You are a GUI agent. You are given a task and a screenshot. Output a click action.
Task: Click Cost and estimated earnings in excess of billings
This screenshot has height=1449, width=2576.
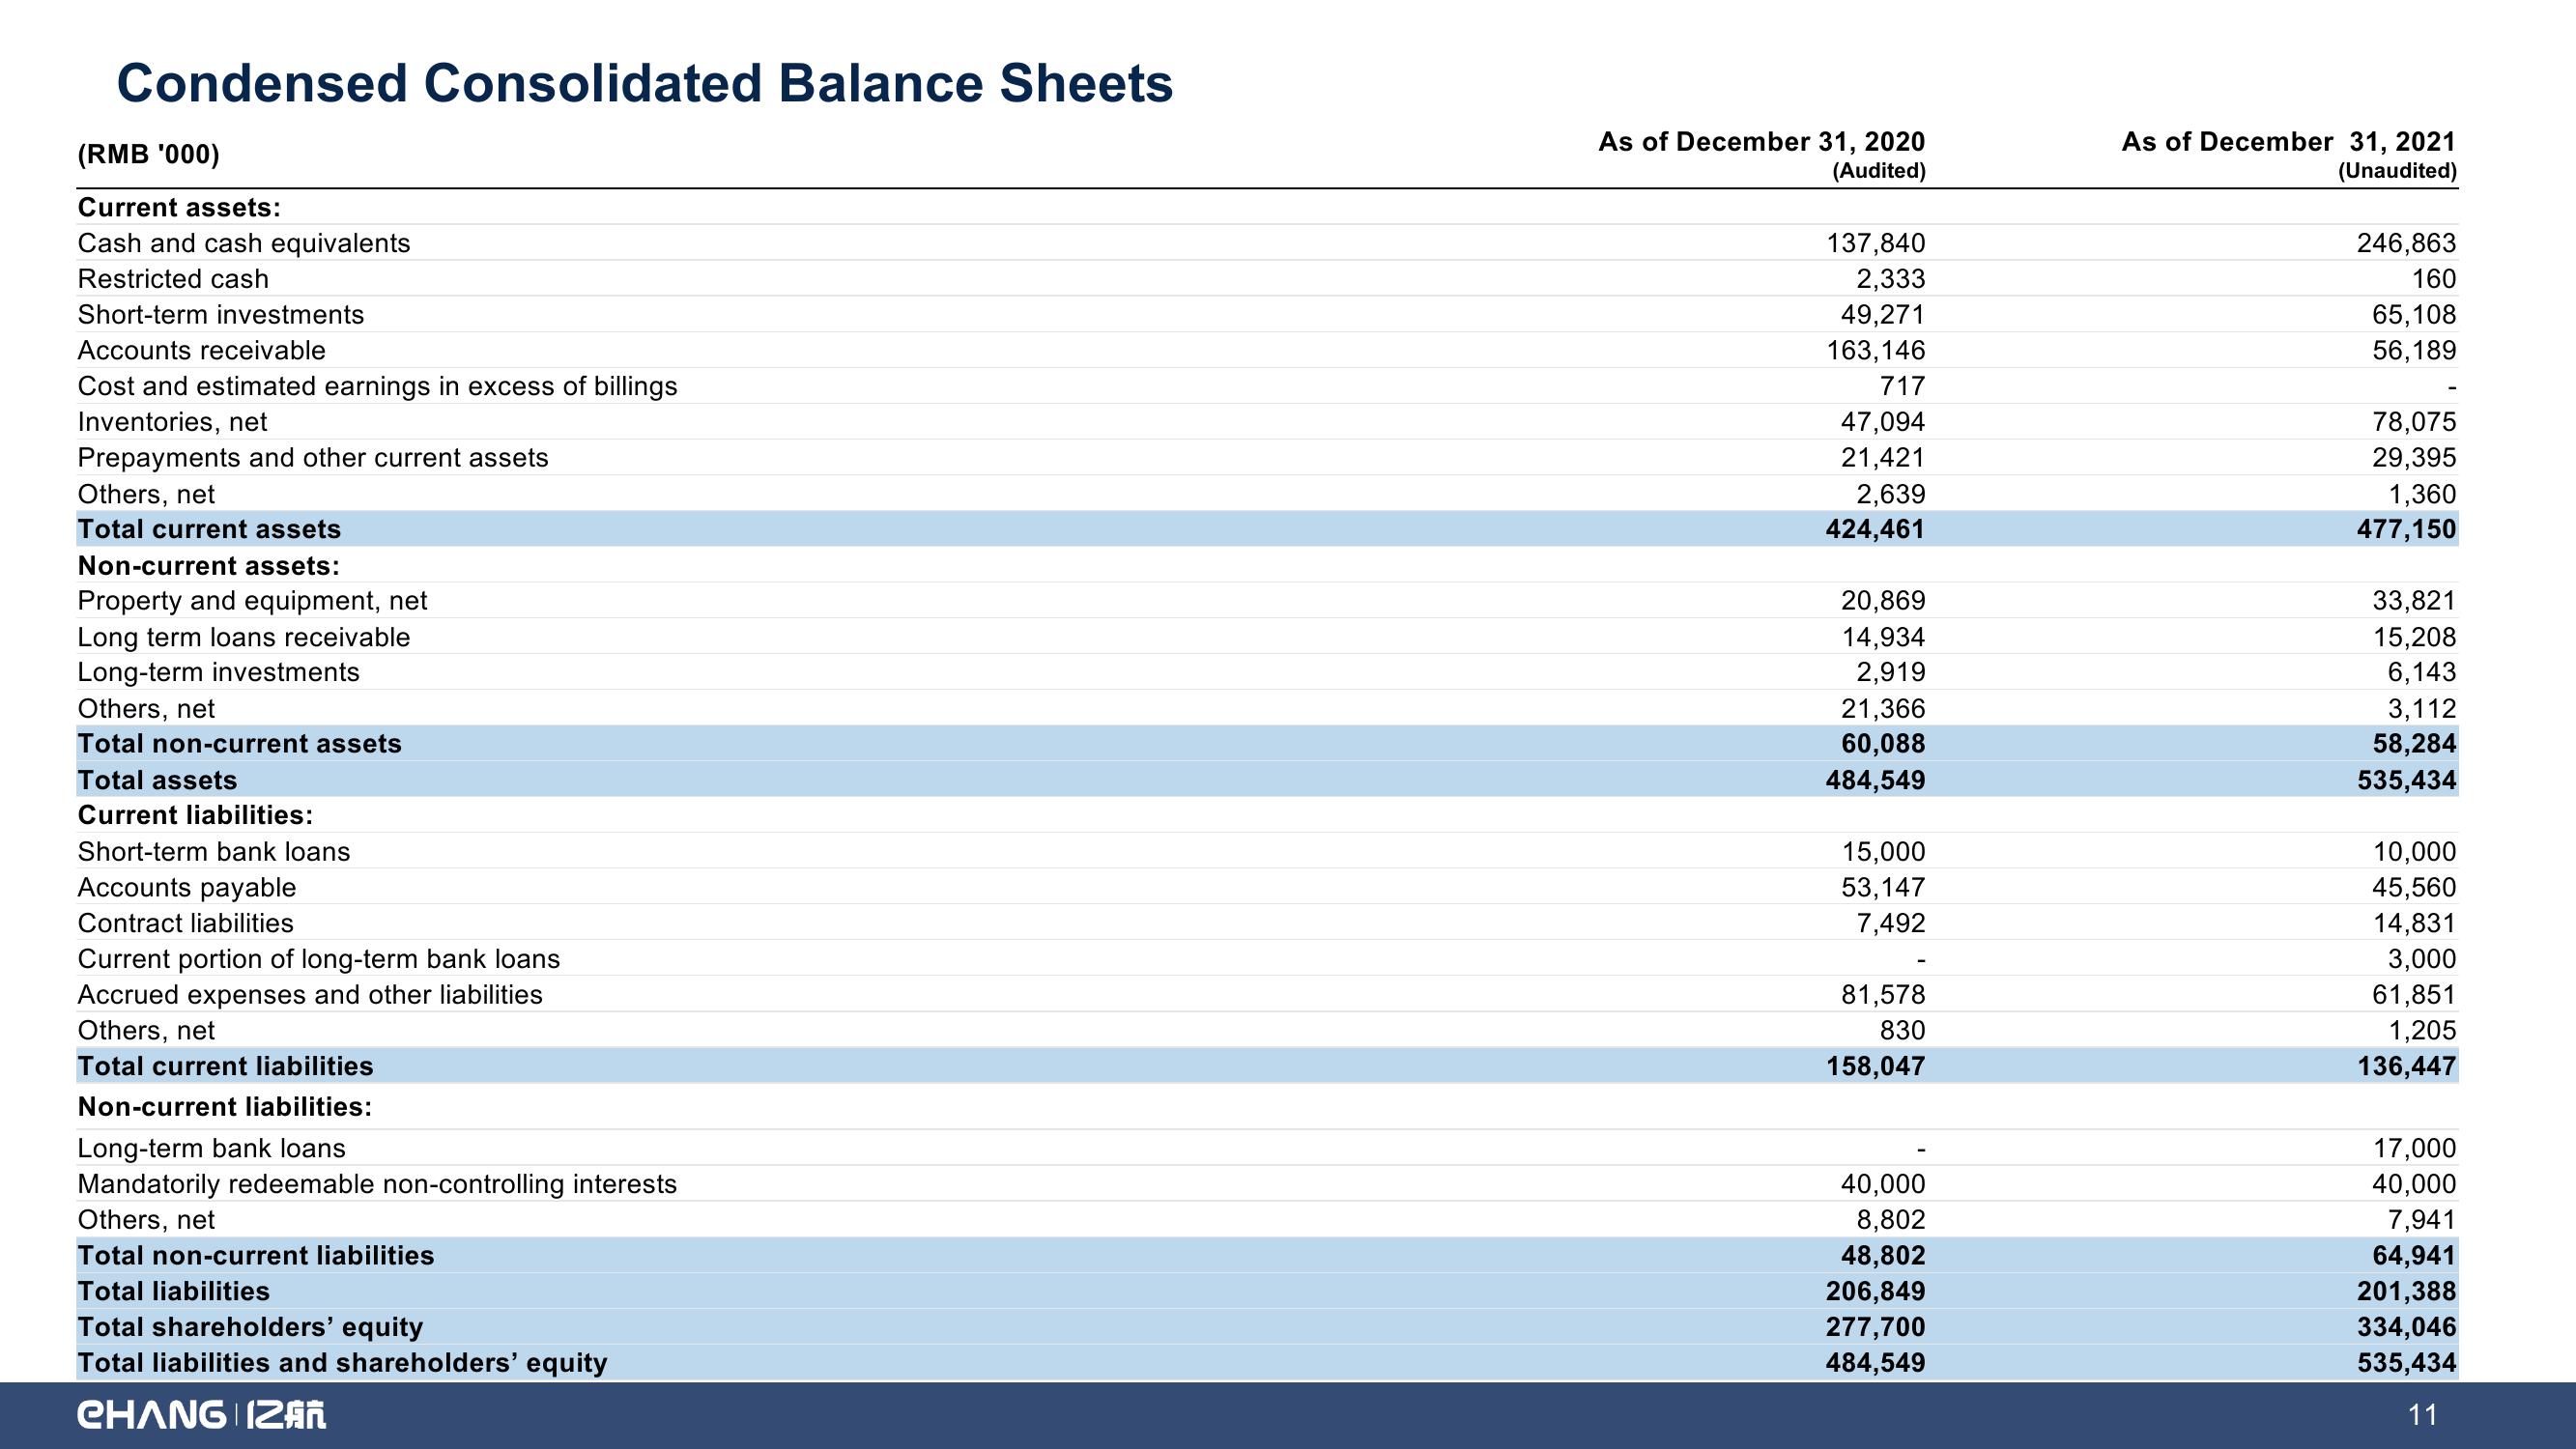click(x=377, y=386)
